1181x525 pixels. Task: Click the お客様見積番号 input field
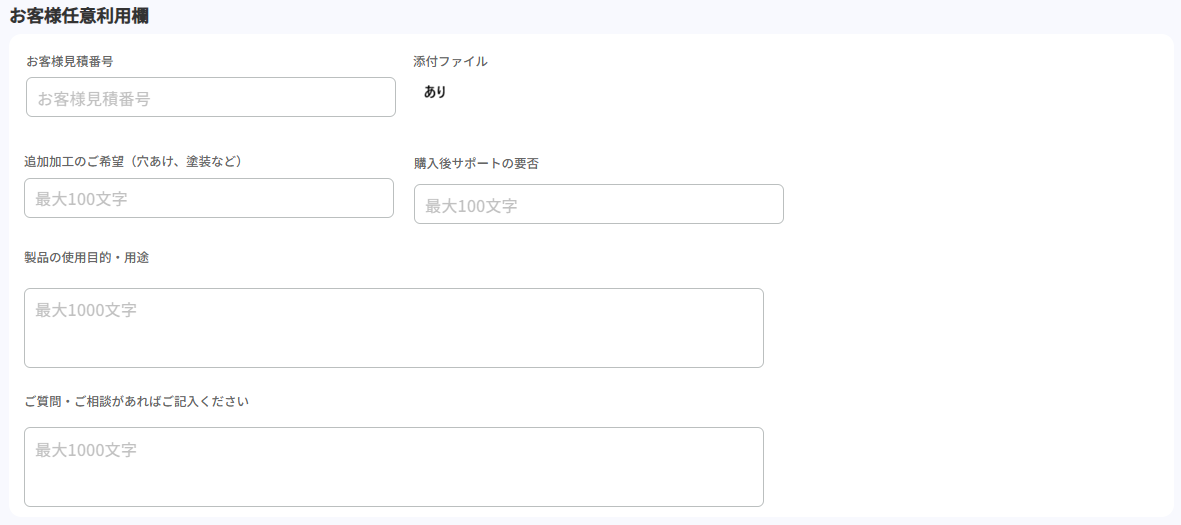pyautogui.click(x=210, y=97)
